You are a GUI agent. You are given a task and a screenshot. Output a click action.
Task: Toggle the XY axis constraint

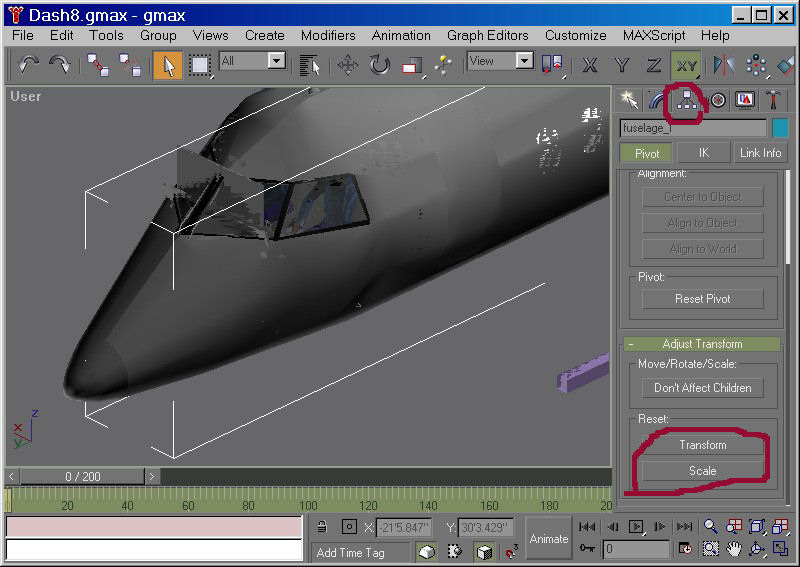(x=686, y=65)
